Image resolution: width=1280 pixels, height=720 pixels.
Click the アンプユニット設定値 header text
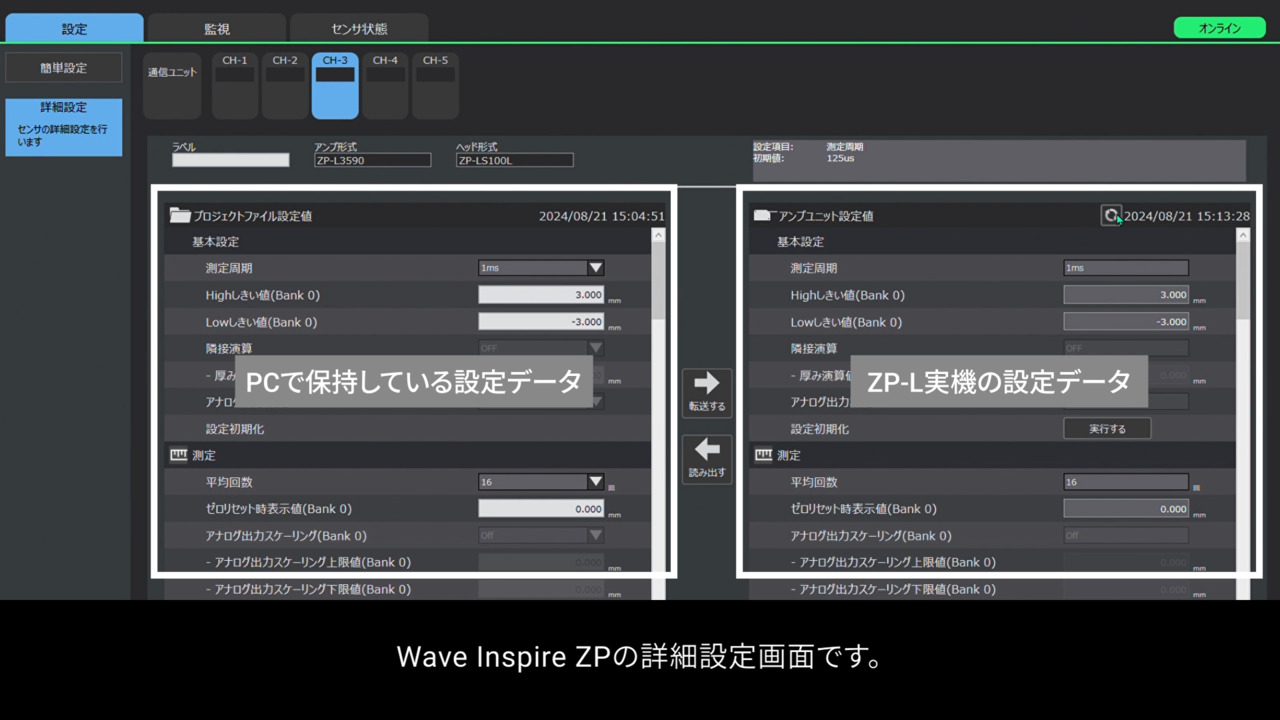coord(826,216)
